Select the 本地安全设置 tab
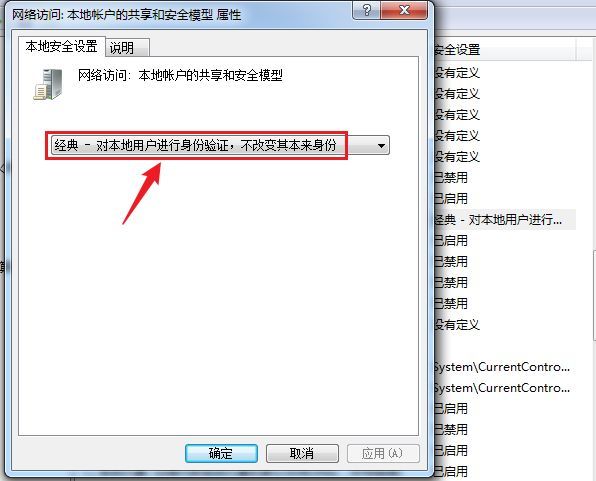596x481 pixels. coord(62,47)
